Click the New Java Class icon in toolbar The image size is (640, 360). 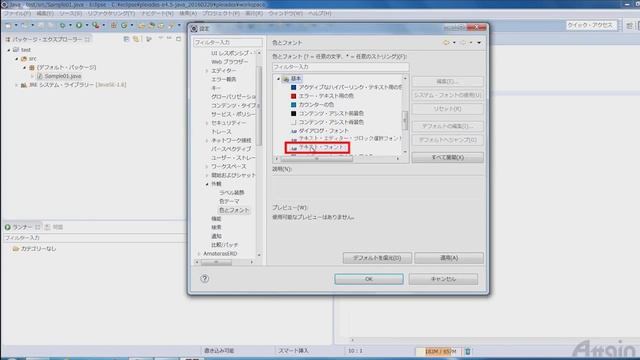[124, 25]
